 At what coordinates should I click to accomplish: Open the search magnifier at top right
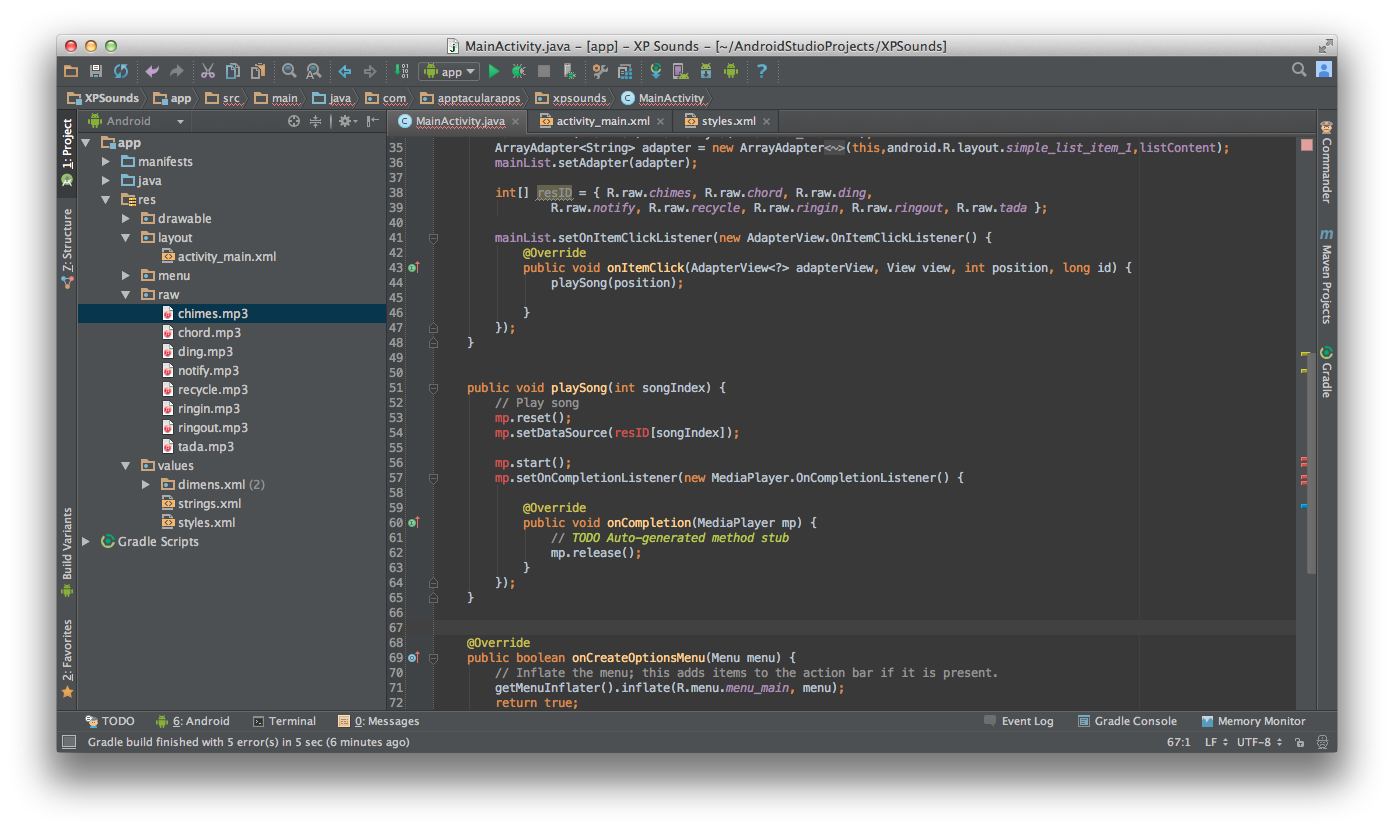pyautogui.click(x=1299, y=70)
